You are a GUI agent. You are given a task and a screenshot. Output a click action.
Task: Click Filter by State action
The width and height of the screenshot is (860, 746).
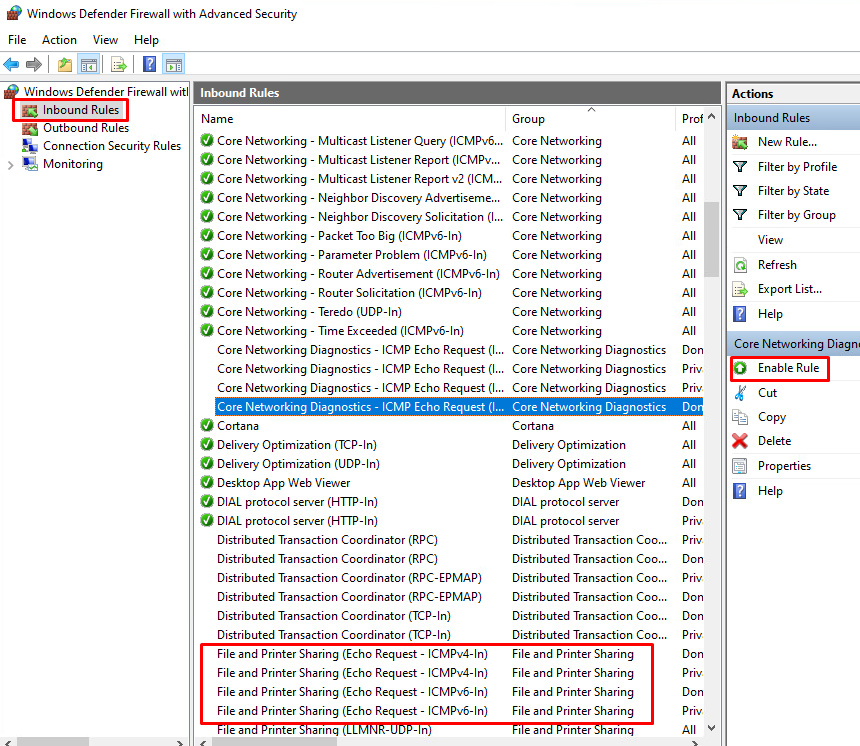click(793, 191)
